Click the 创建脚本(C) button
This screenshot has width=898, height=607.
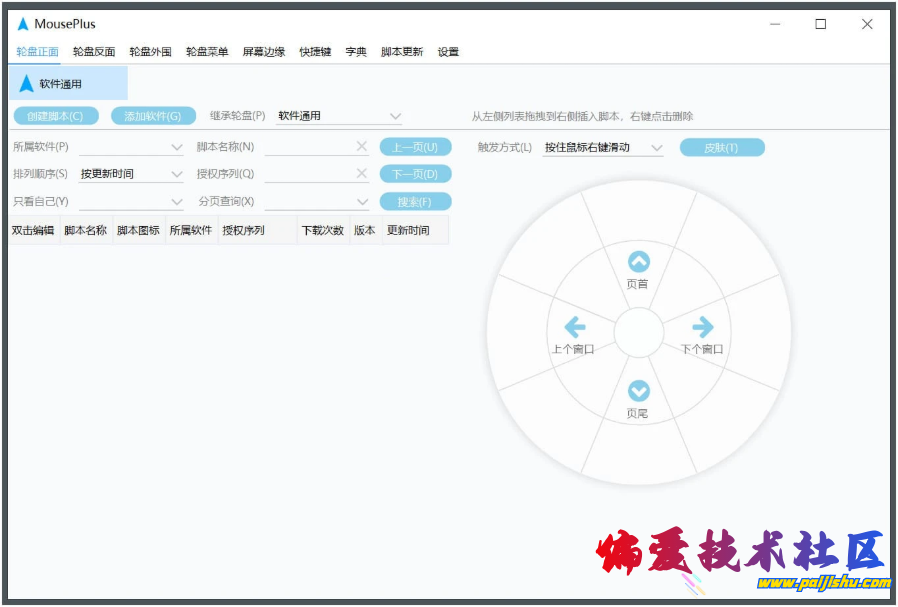tap(56, 116)
